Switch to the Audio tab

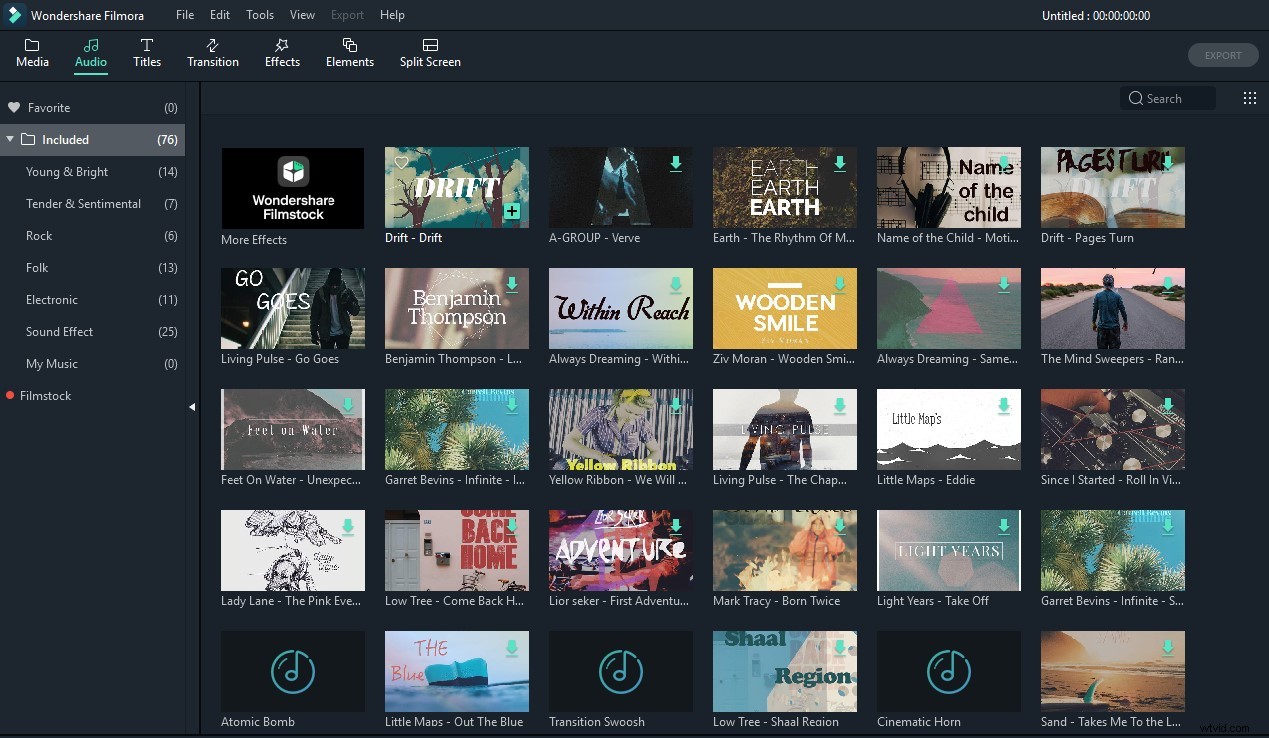click(x=90, y=52)
